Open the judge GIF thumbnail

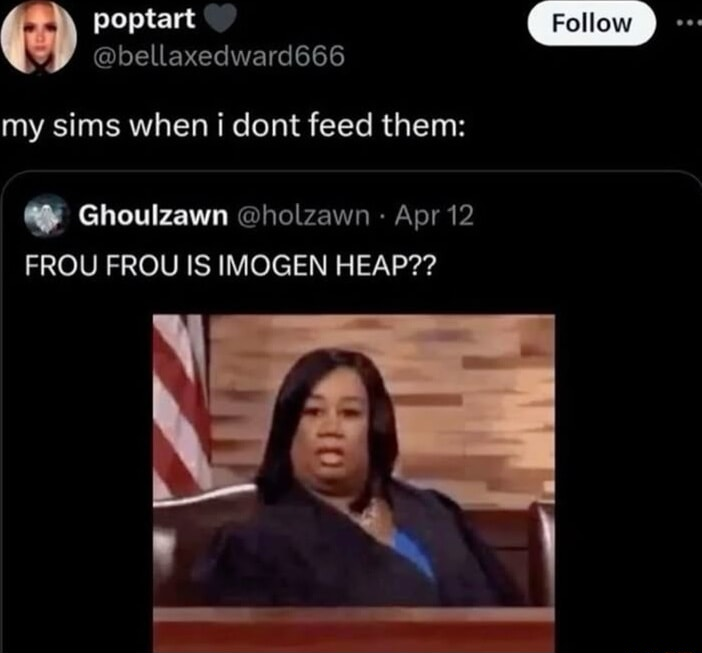click(354, 483)
